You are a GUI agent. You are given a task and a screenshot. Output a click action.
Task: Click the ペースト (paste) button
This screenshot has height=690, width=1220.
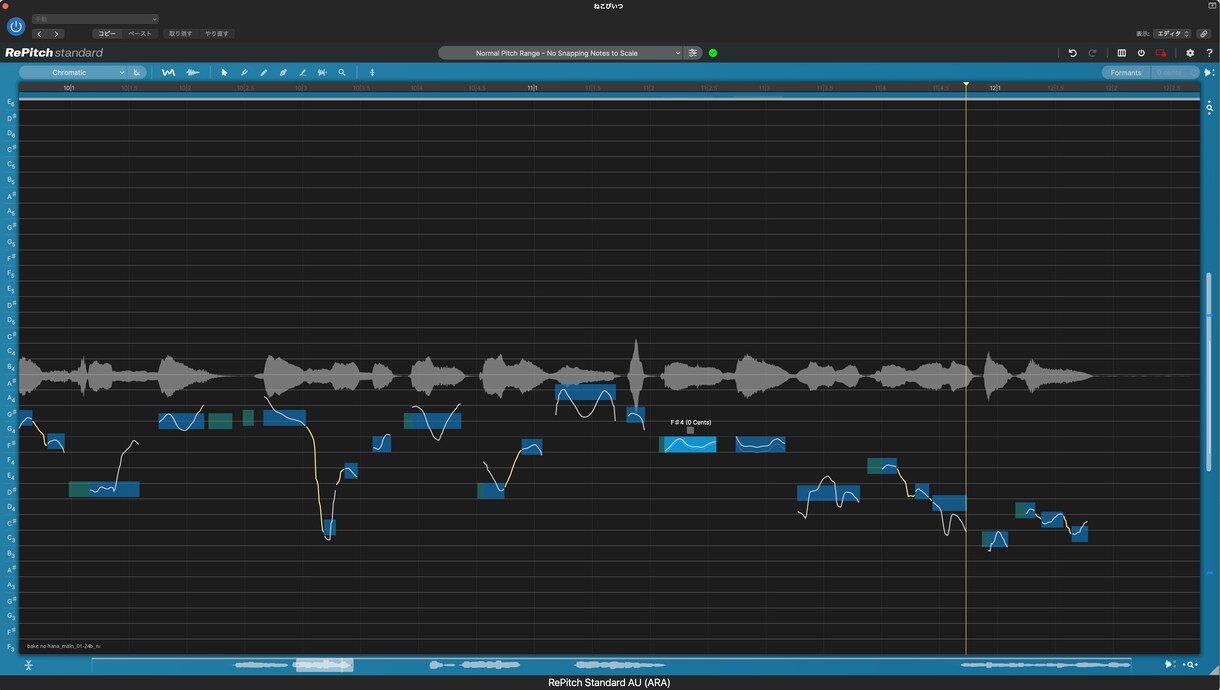(140, 34)
